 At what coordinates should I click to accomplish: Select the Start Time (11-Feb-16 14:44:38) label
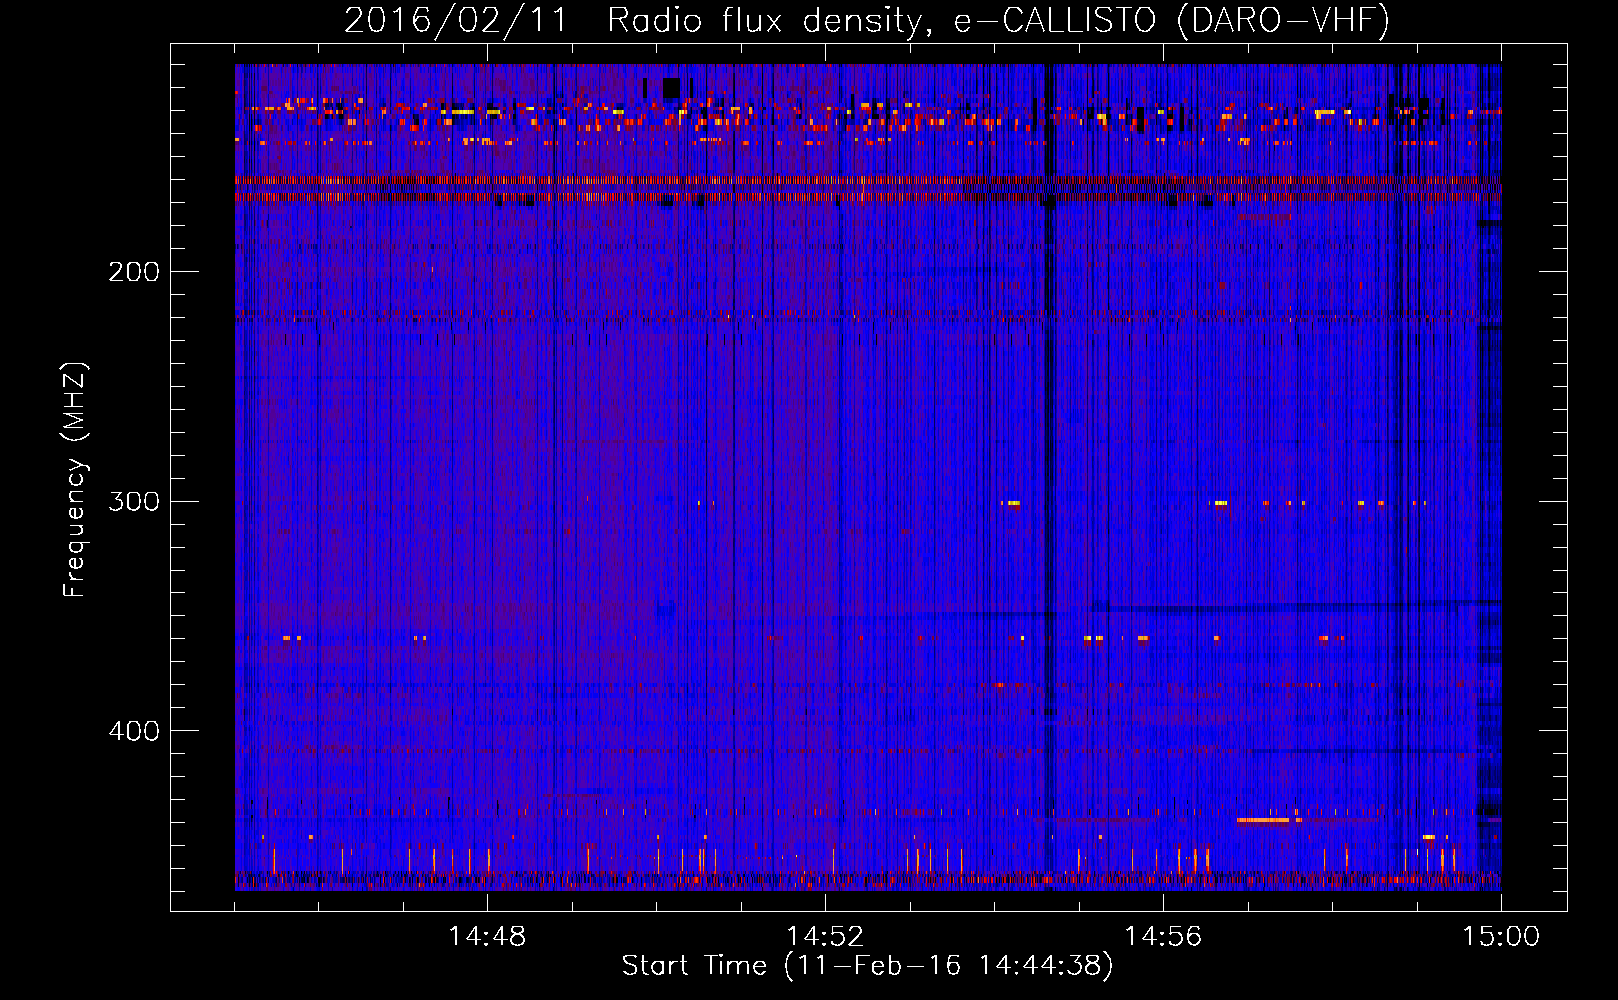867,966
